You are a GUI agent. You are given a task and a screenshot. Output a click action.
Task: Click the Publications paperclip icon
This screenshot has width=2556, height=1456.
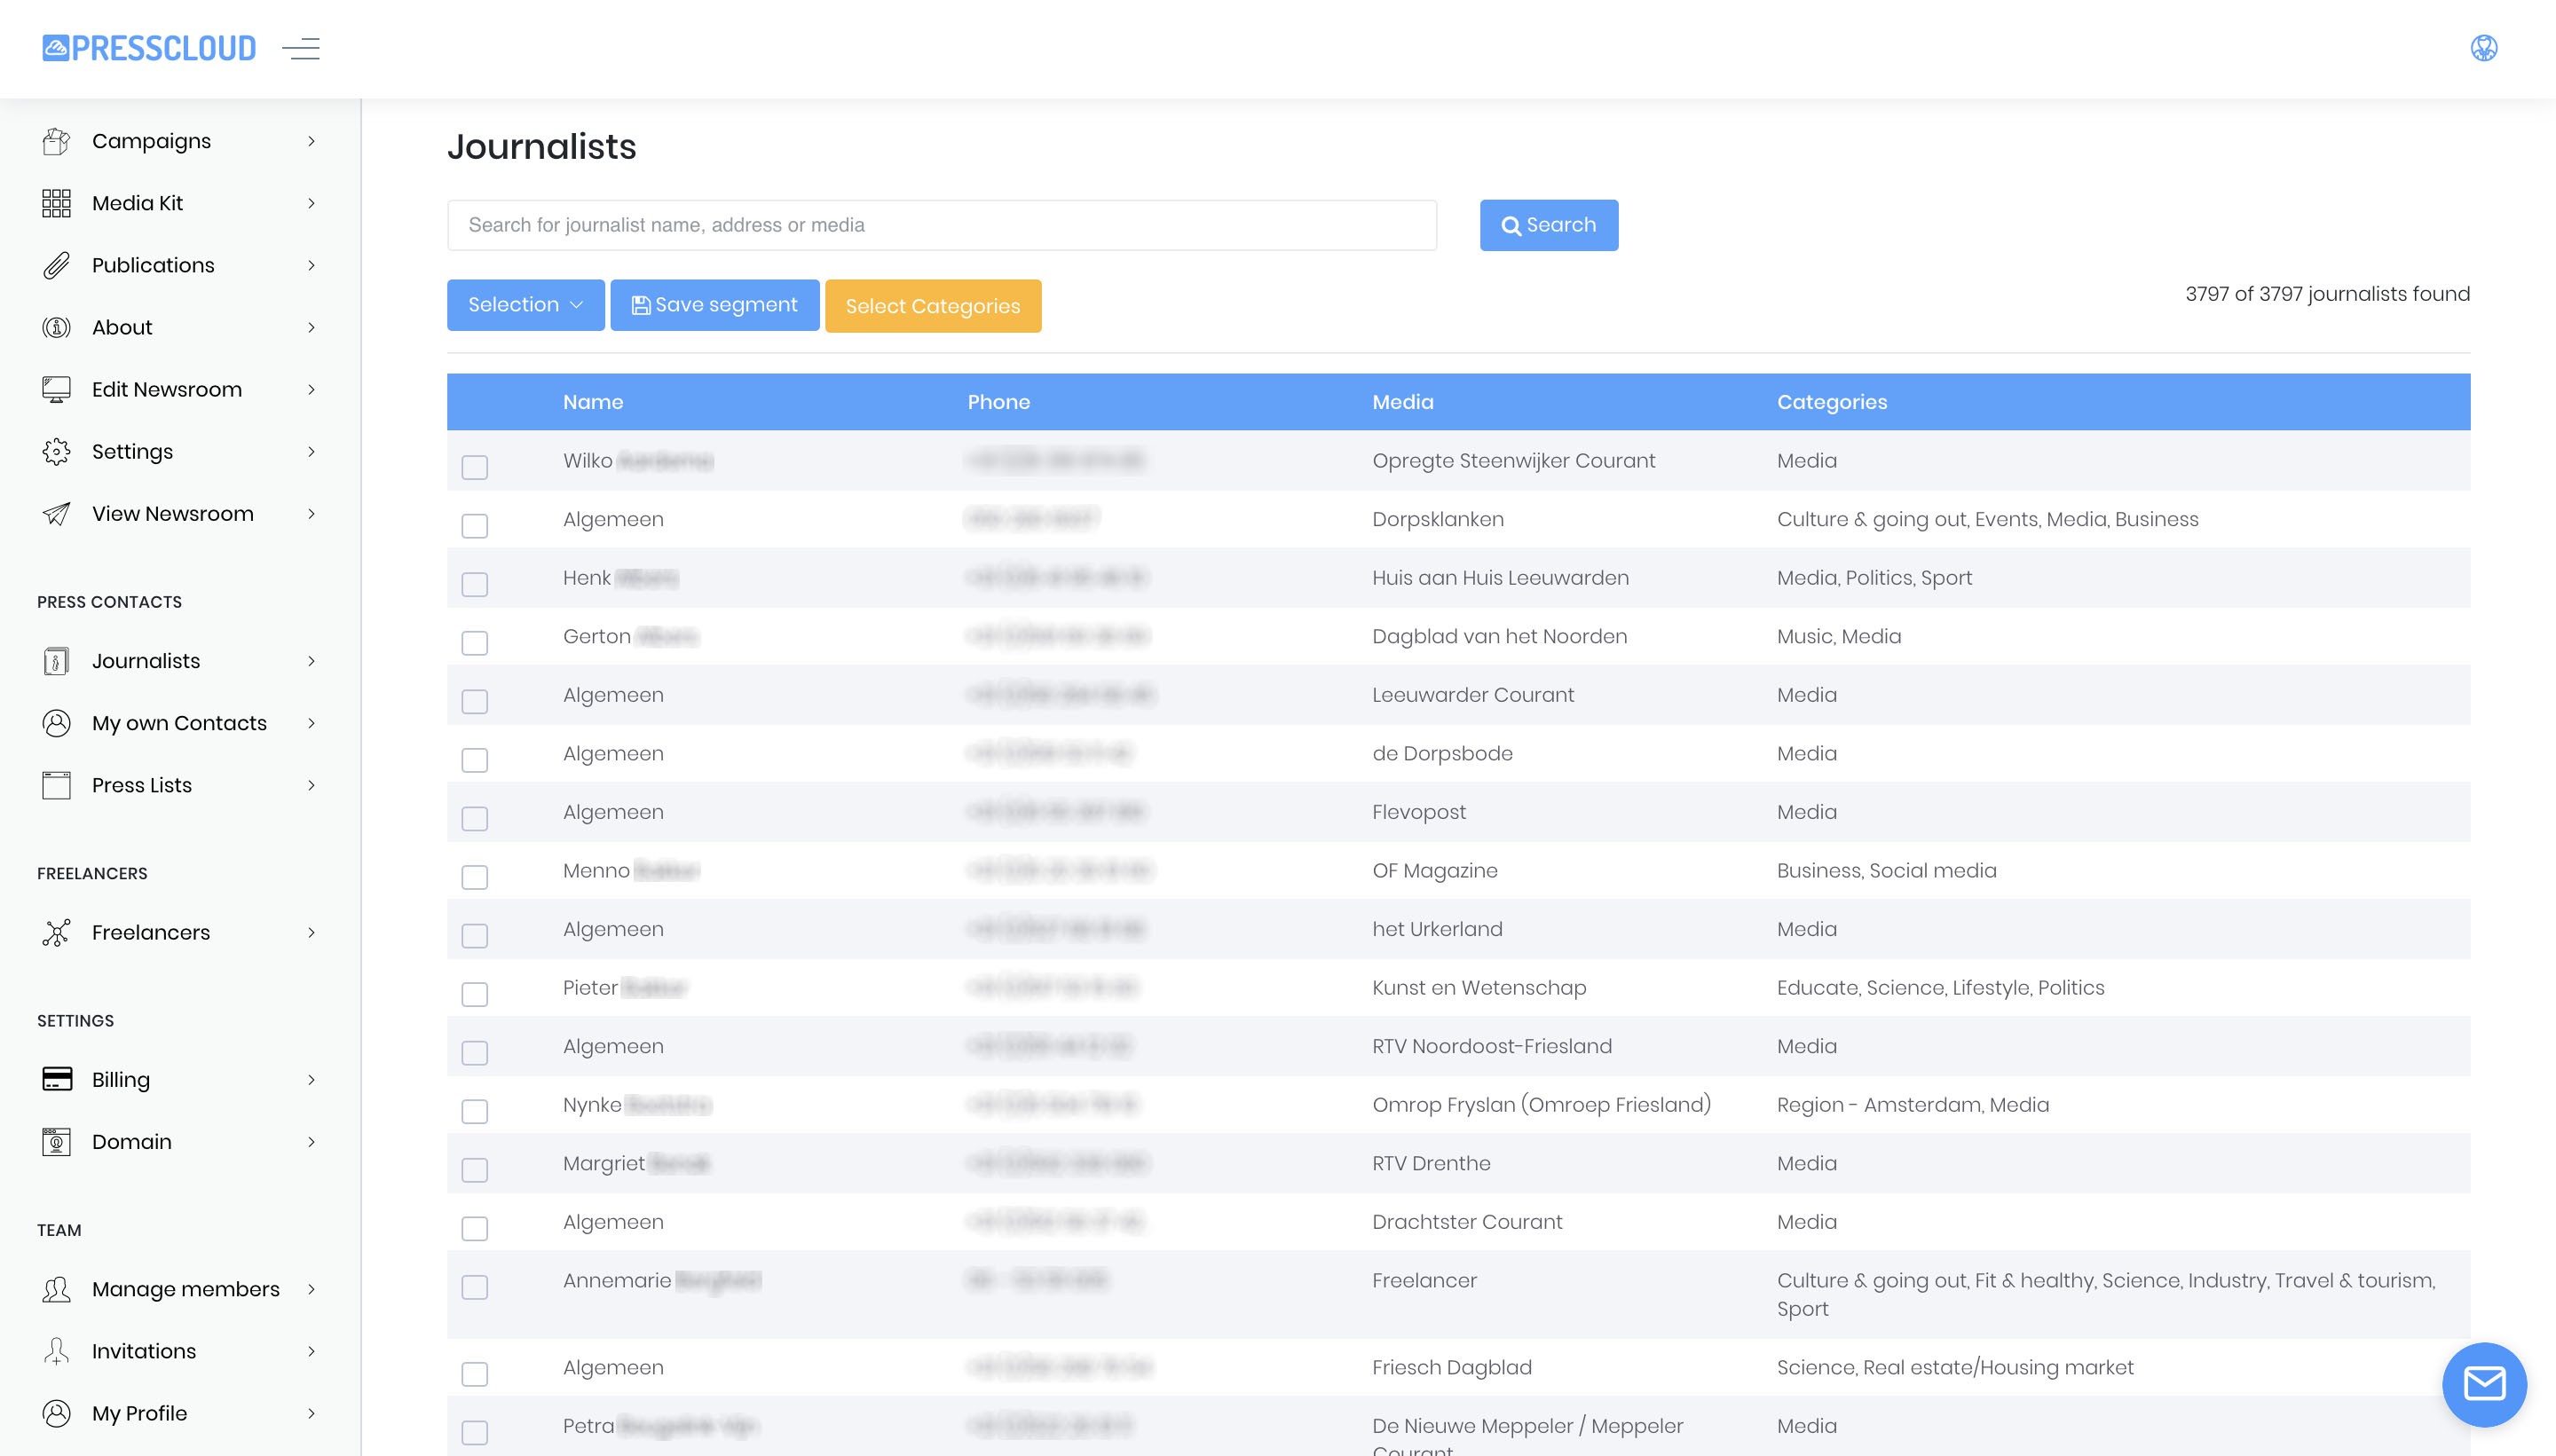56,265
